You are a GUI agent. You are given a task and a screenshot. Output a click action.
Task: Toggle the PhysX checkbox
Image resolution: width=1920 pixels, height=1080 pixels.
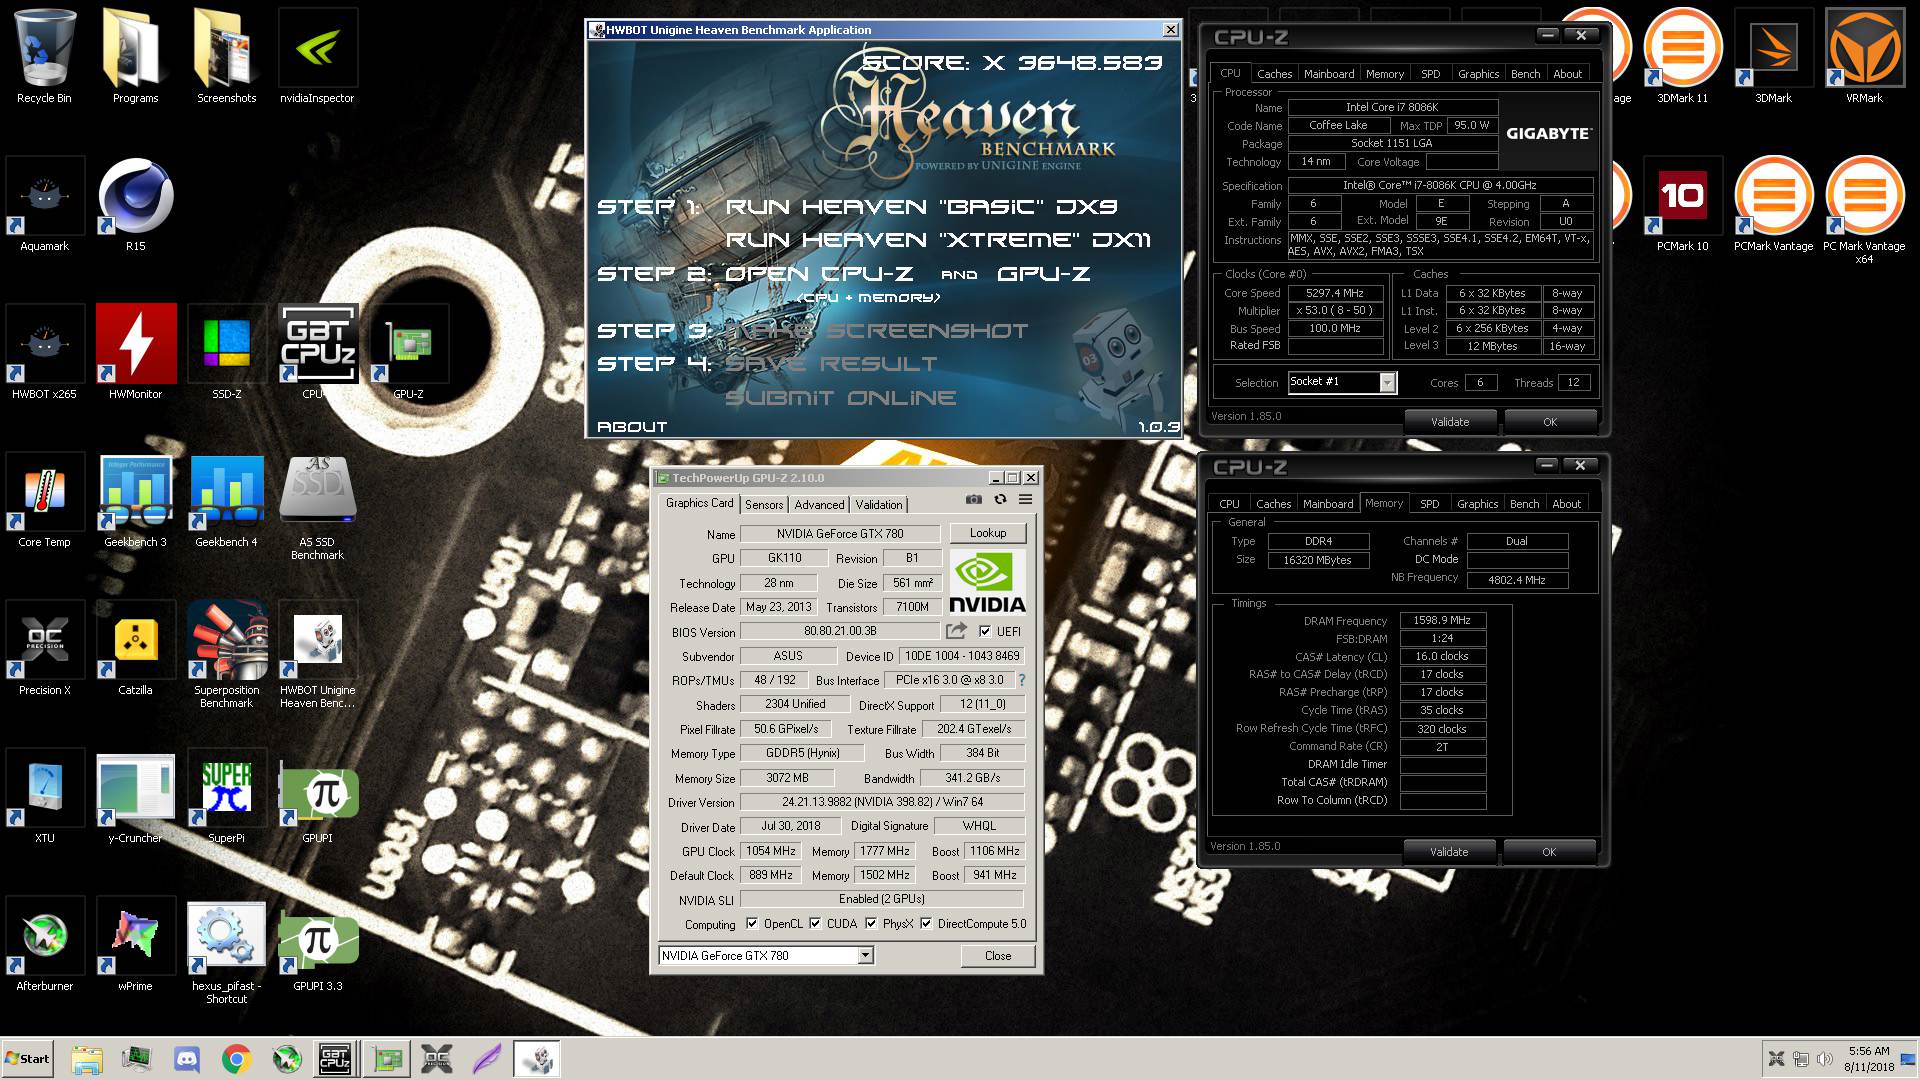click(871, 924)
